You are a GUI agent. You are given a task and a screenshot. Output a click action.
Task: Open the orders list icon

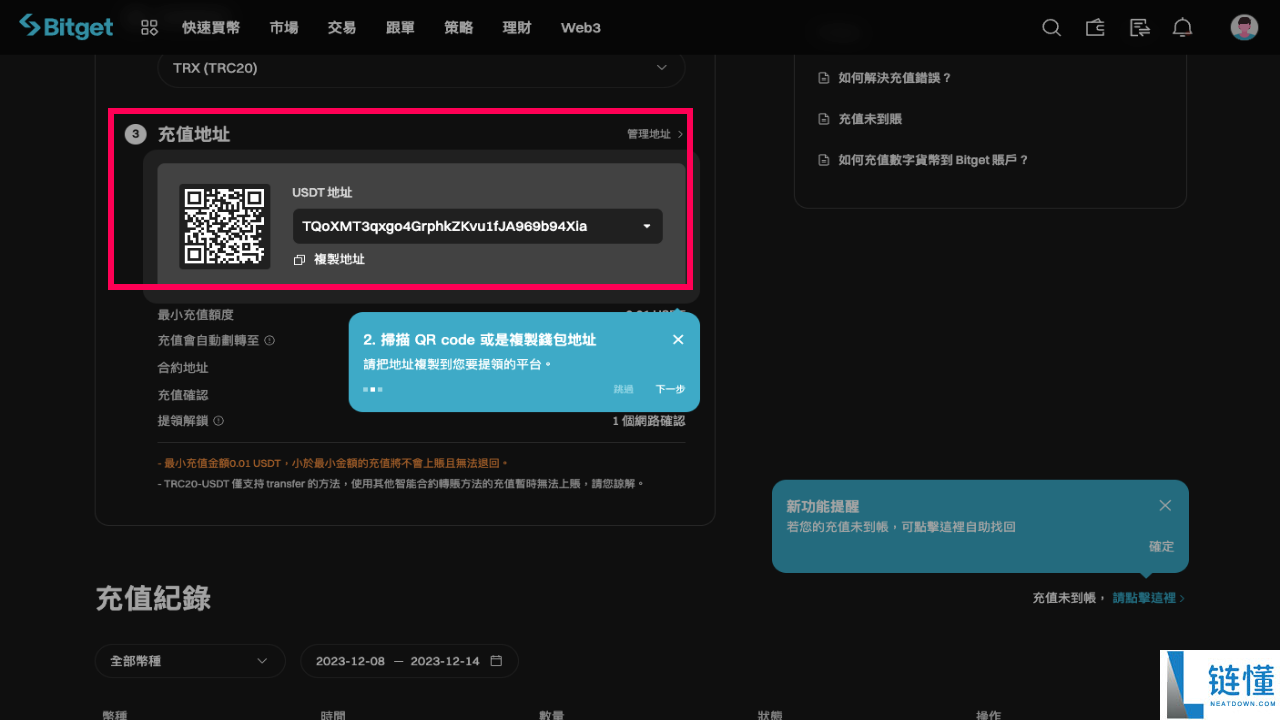[x=1139, y=28]
